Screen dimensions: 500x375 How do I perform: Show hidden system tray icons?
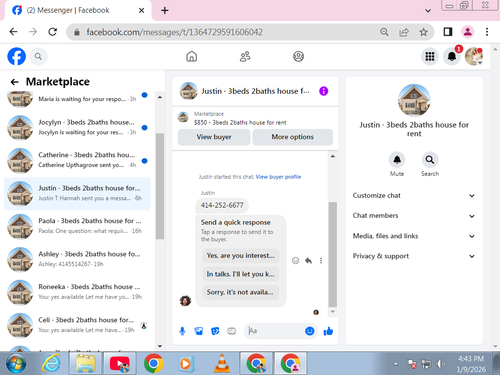395,364
